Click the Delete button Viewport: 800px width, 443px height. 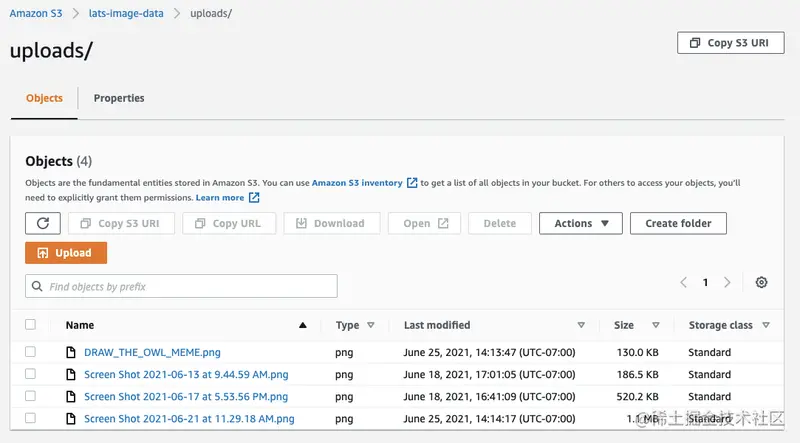click(499, 223)
